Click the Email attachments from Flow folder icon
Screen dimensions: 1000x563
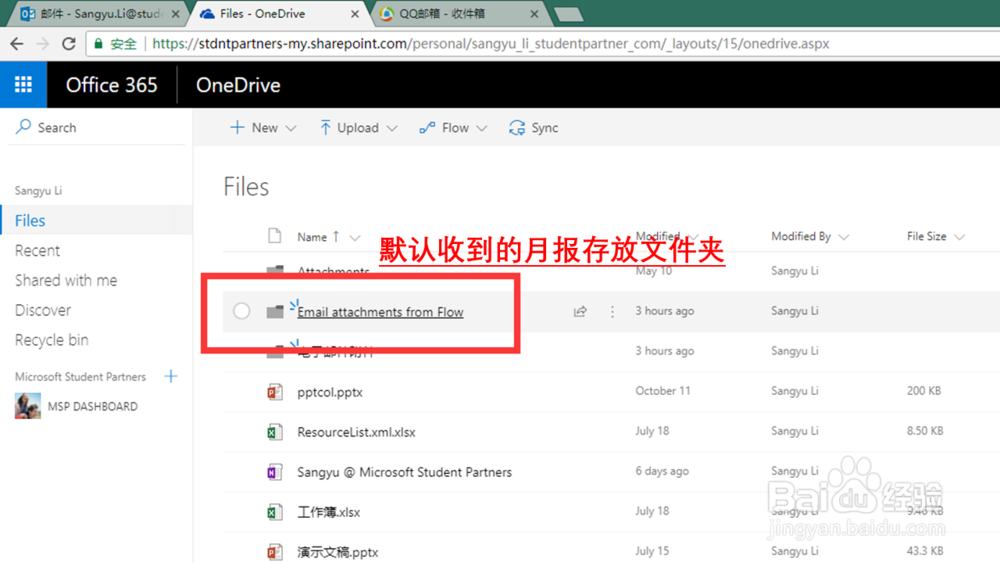click(275, 311)
